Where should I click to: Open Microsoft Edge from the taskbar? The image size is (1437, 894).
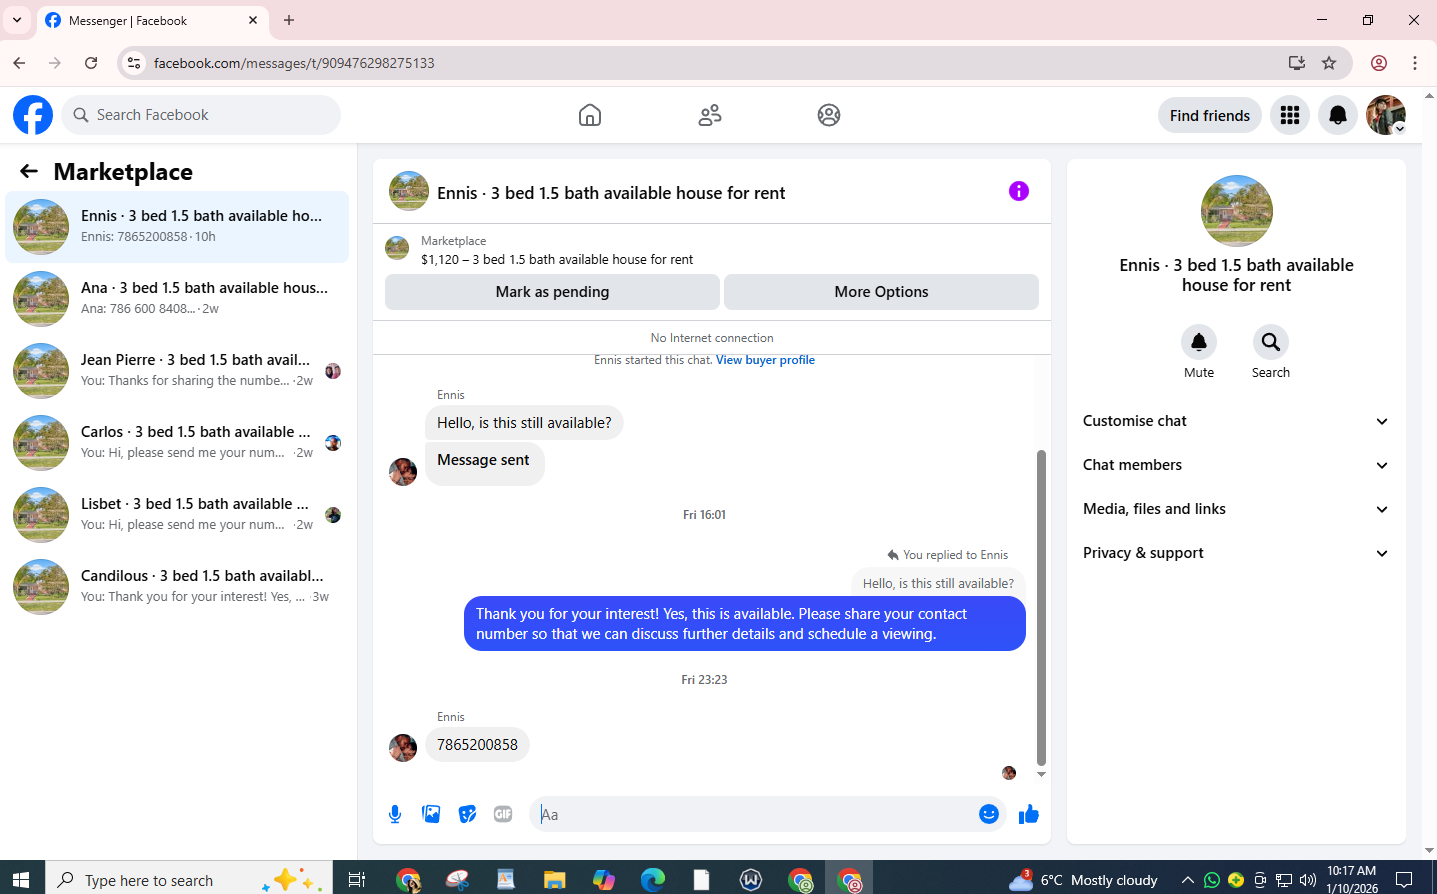(653, 880)
